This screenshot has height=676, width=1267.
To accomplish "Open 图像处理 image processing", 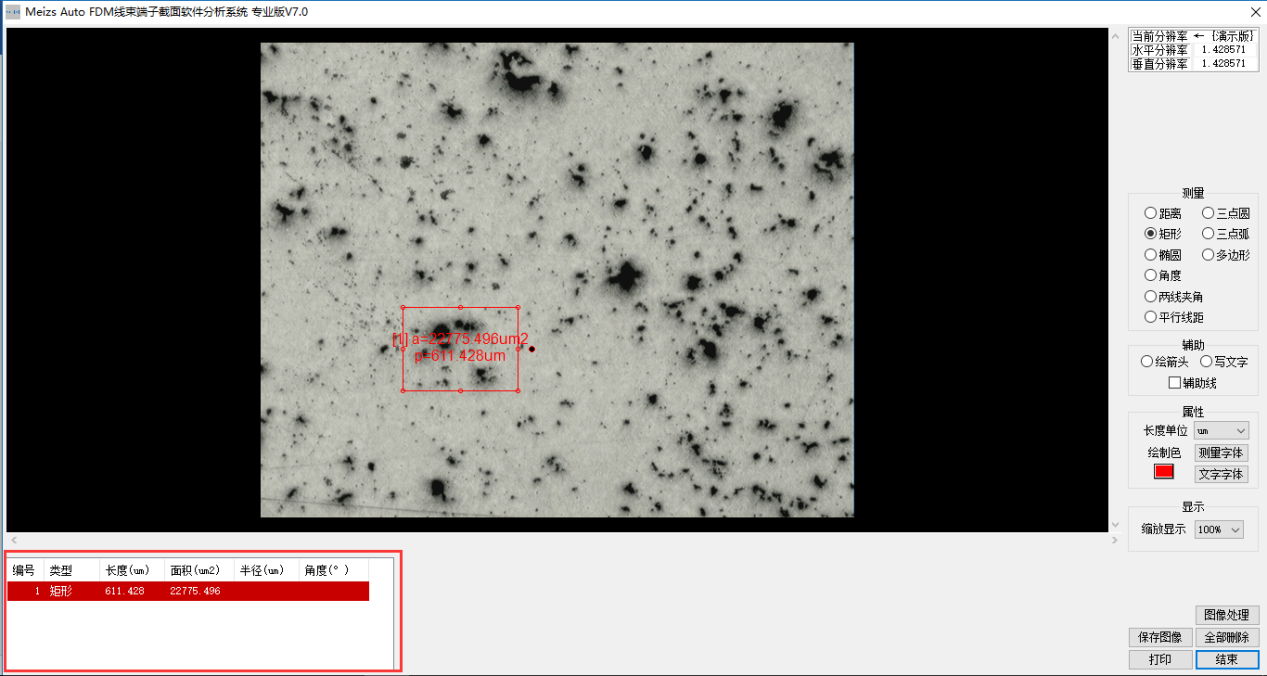I will tap(1226, 615).
